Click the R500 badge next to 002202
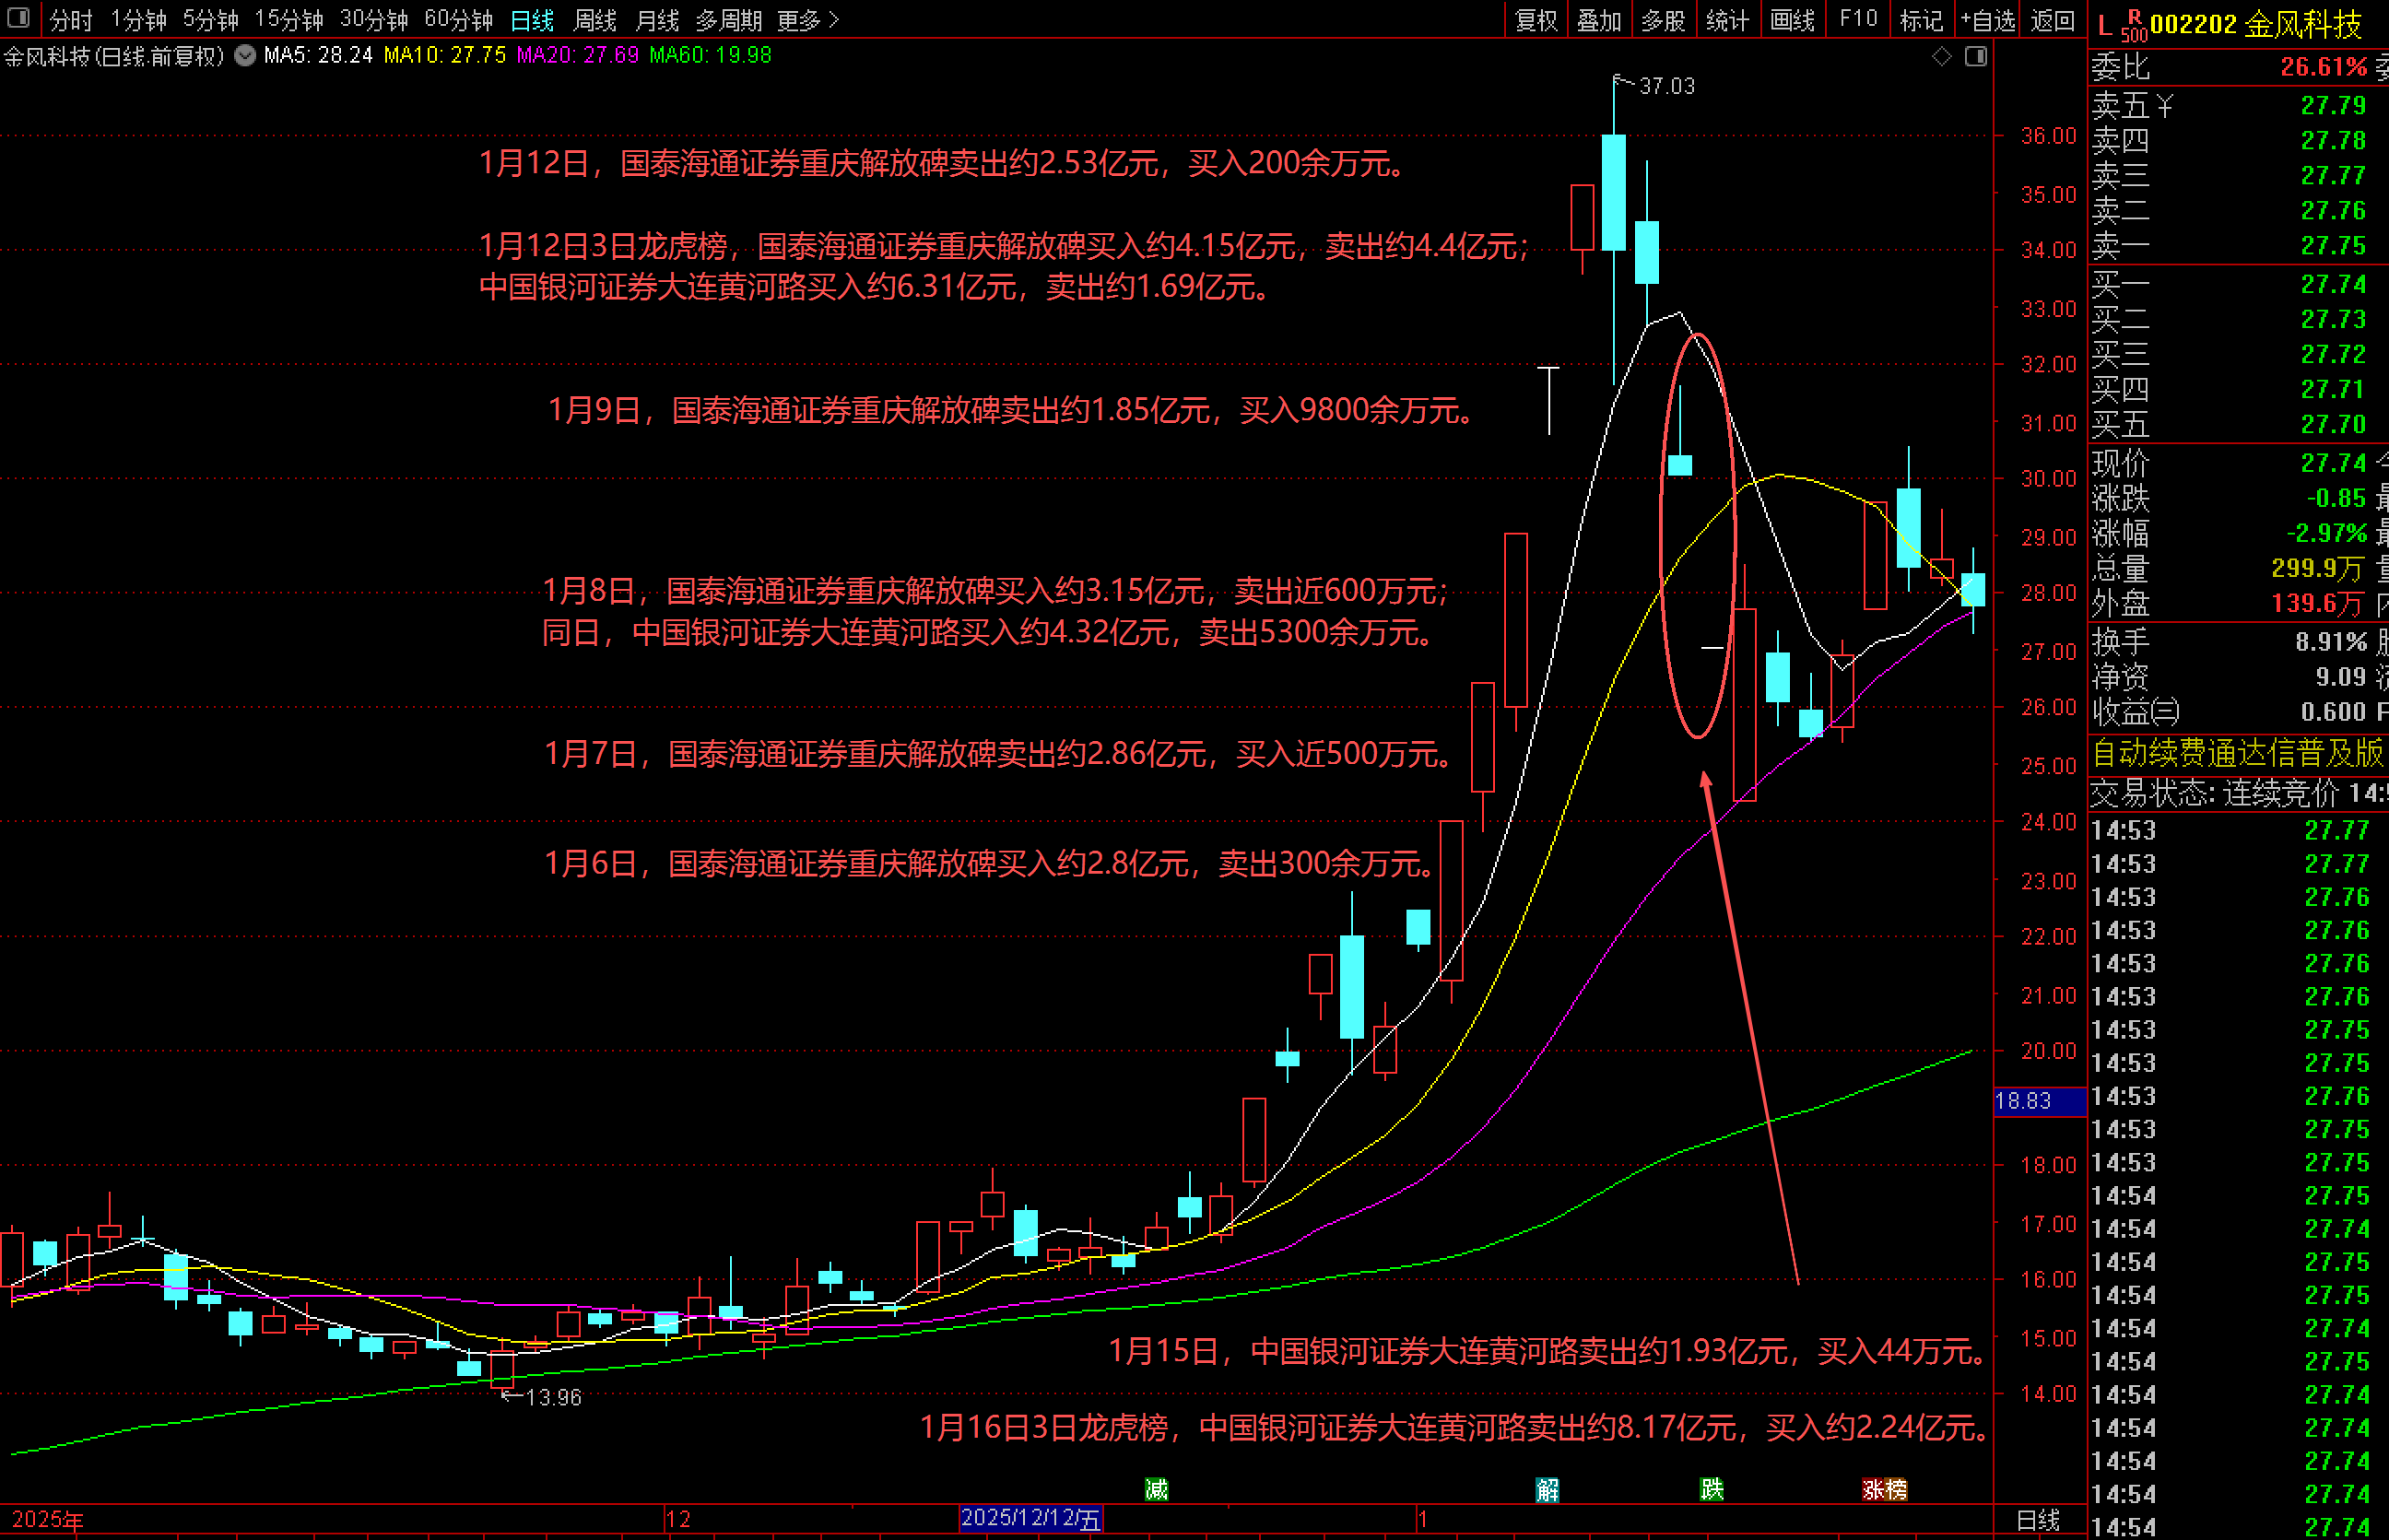The image size is (2389, 1540). (2133, 26)
